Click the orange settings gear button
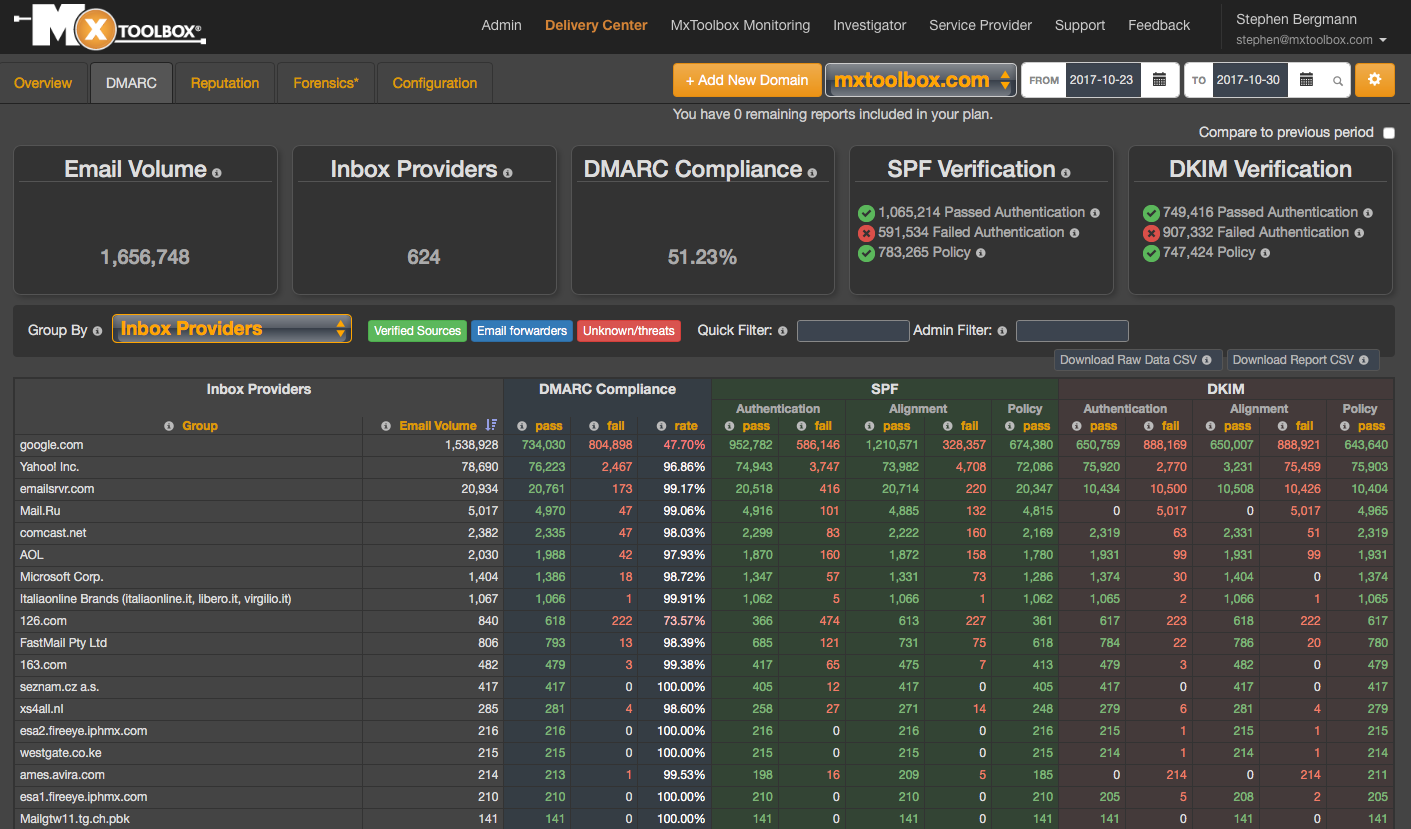This screenshot has width=1411, height=829. tap(1374, 80)
